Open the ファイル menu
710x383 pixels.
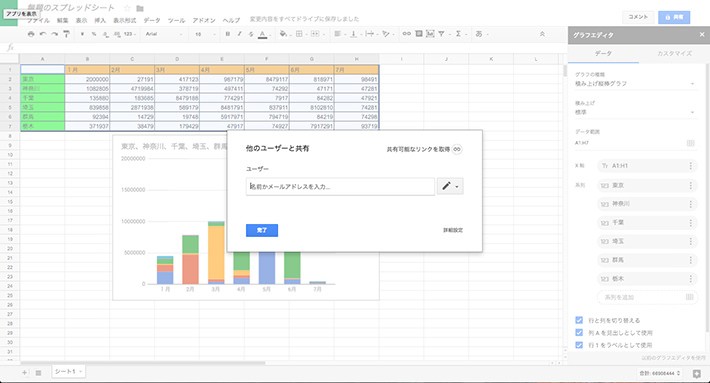(38, 20)
